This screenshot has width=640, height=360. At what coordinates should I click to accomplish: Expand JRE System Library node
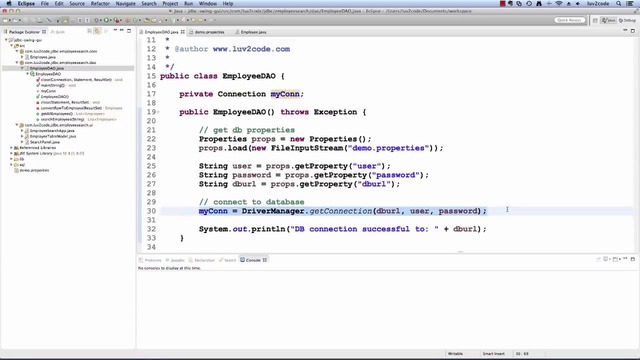point(11,153)
